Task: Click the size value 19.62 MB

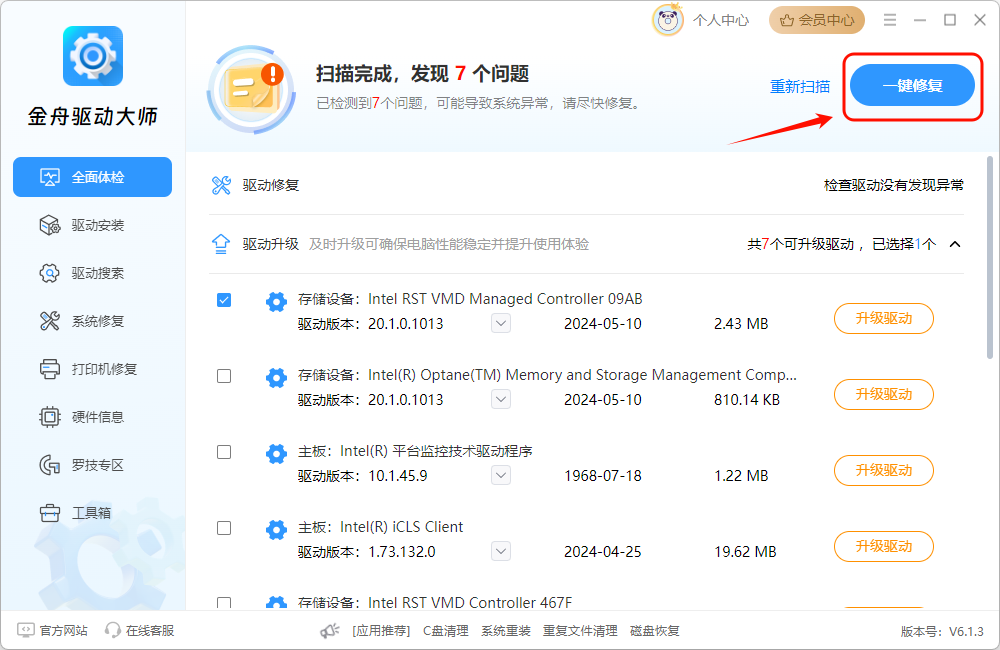Action: coord(745,552)
